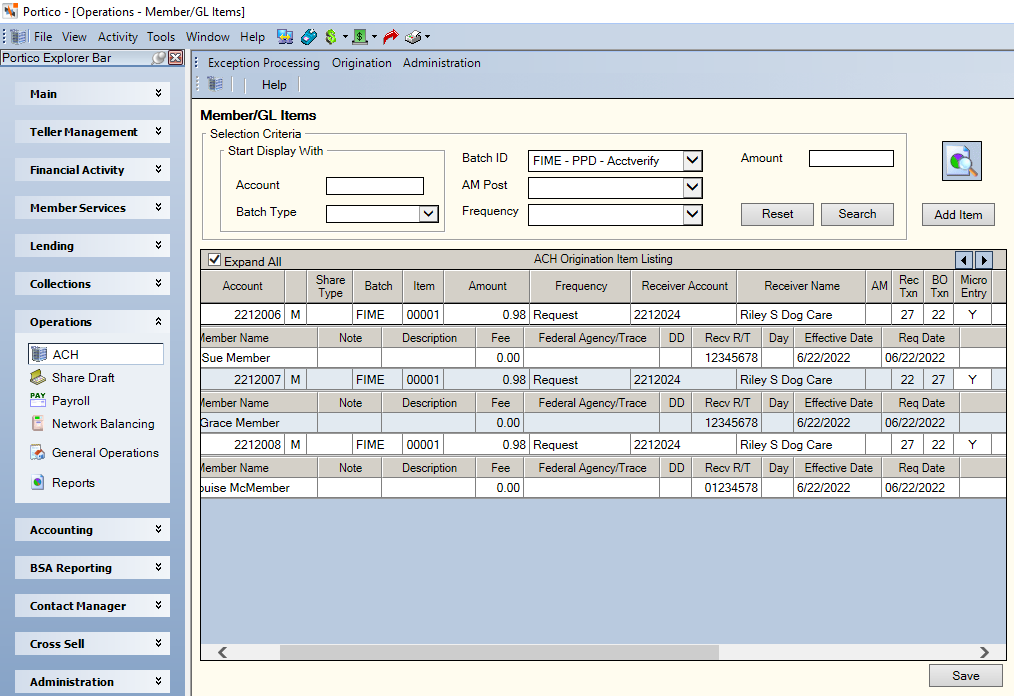The width and height of the screenshot is (1014, 696).
Task: Close the Portico Explorer Bar
Action: (175, 58)
